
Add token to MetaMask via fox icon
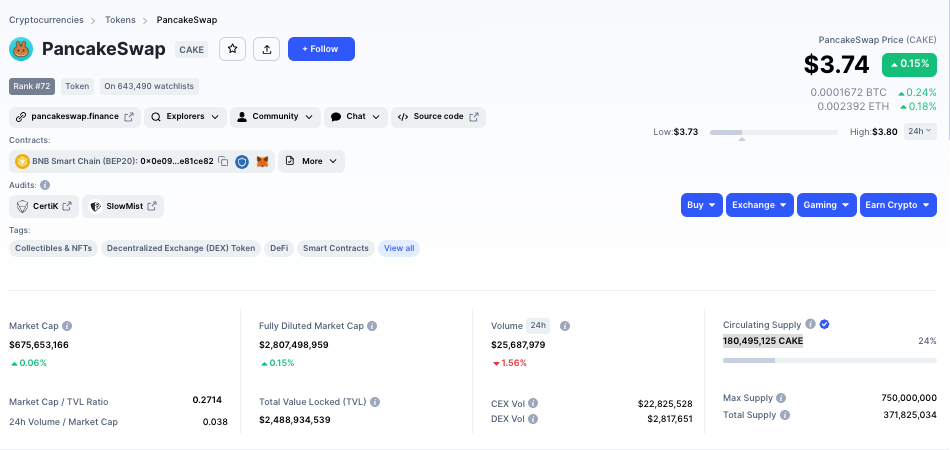pos(262,162)
